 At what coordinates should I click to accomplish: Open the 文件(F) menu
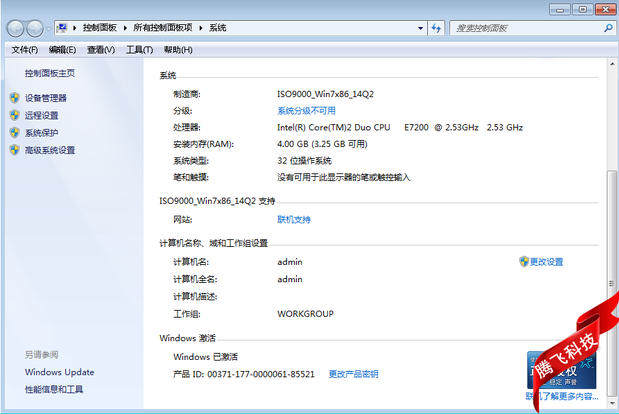coord(24,50)
